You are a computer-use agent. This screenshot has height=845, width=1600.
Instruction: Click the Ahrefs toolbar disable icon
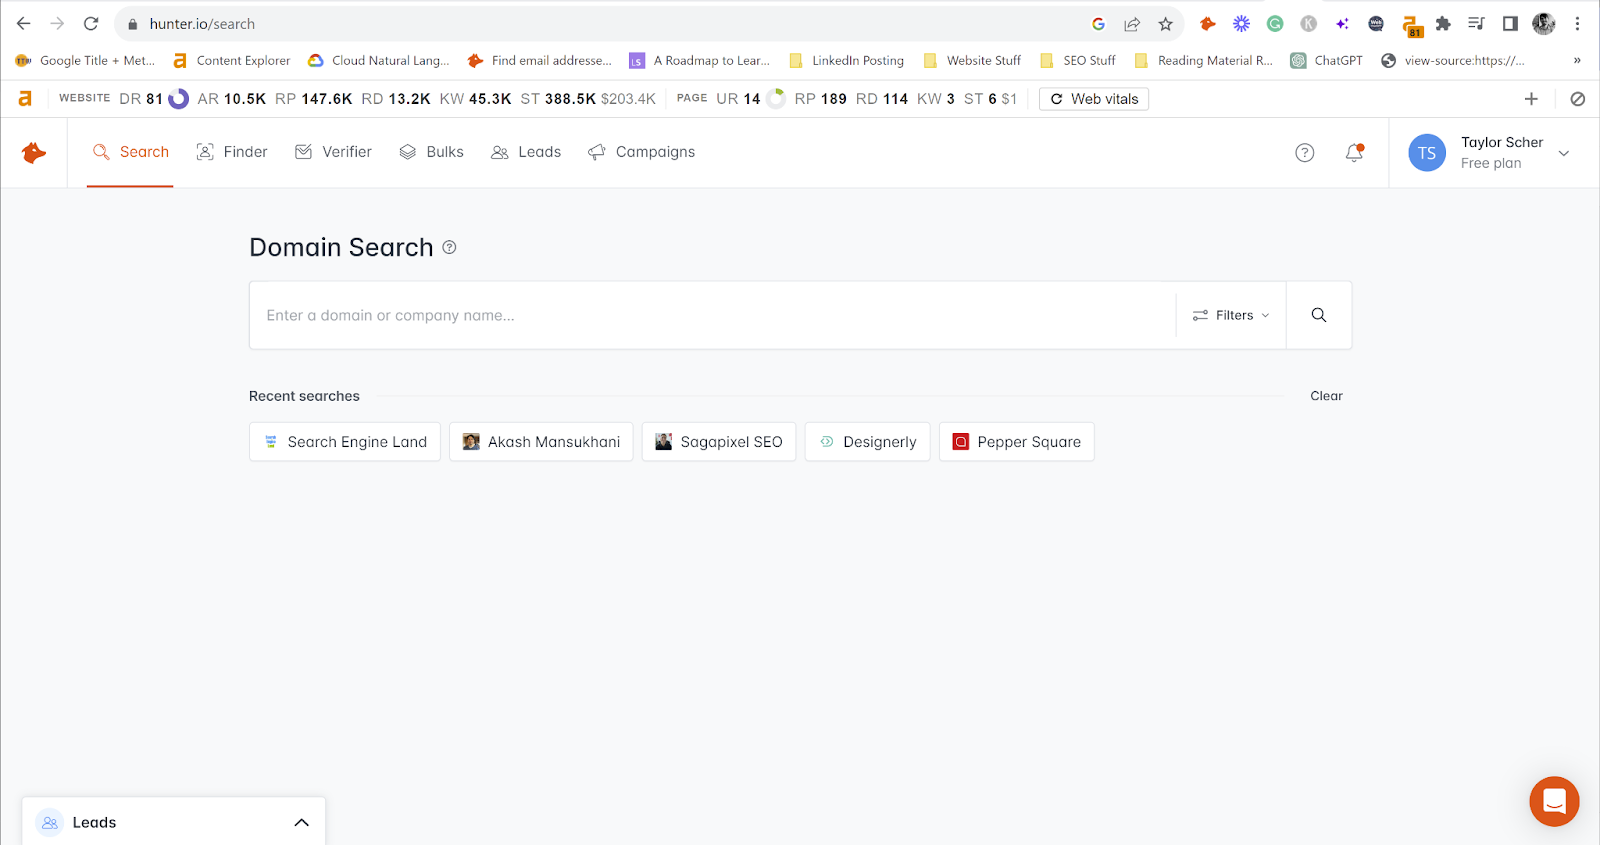pos(1577,99)
